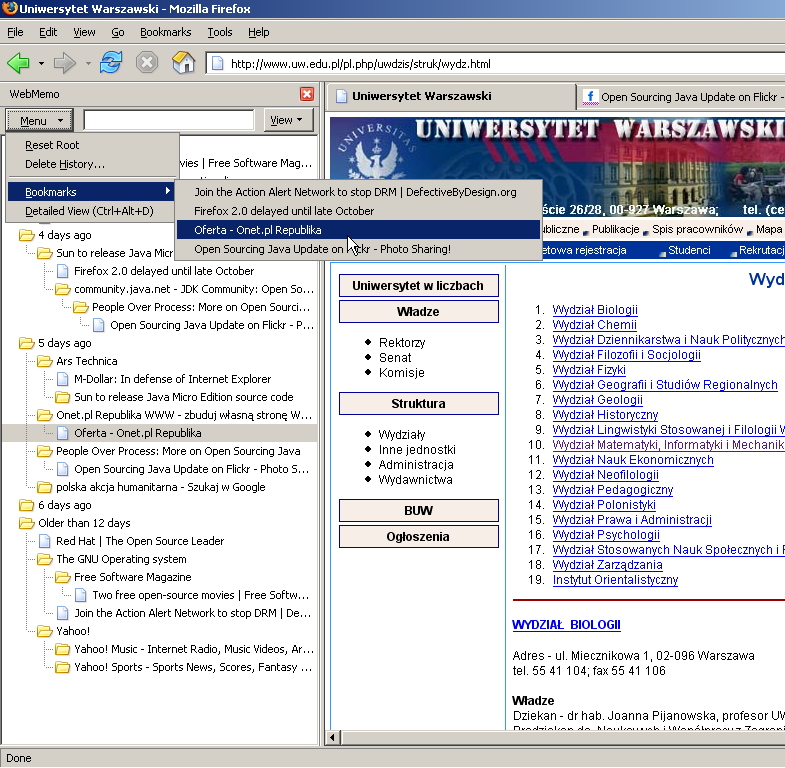Click the Older than 12 days folder icon
785x768 pixels.
tap(26, 523)
